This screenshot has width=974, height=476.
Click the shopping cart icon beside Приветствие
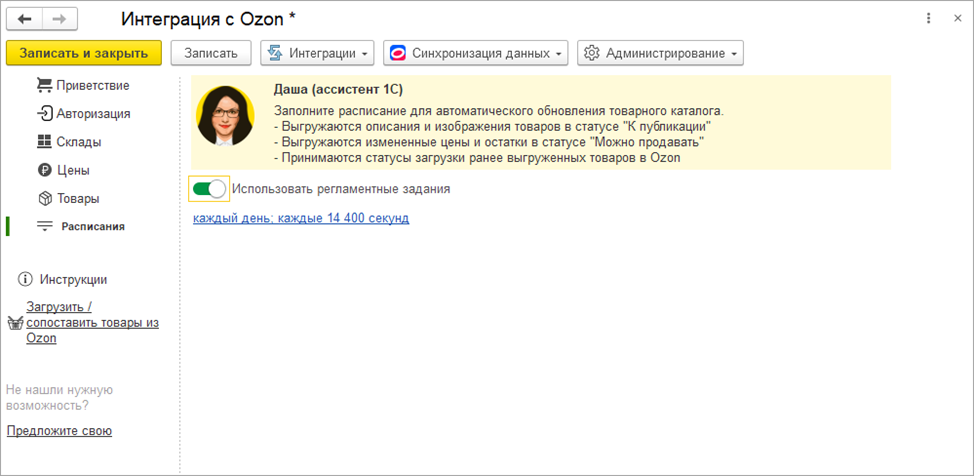pos(44,85)
